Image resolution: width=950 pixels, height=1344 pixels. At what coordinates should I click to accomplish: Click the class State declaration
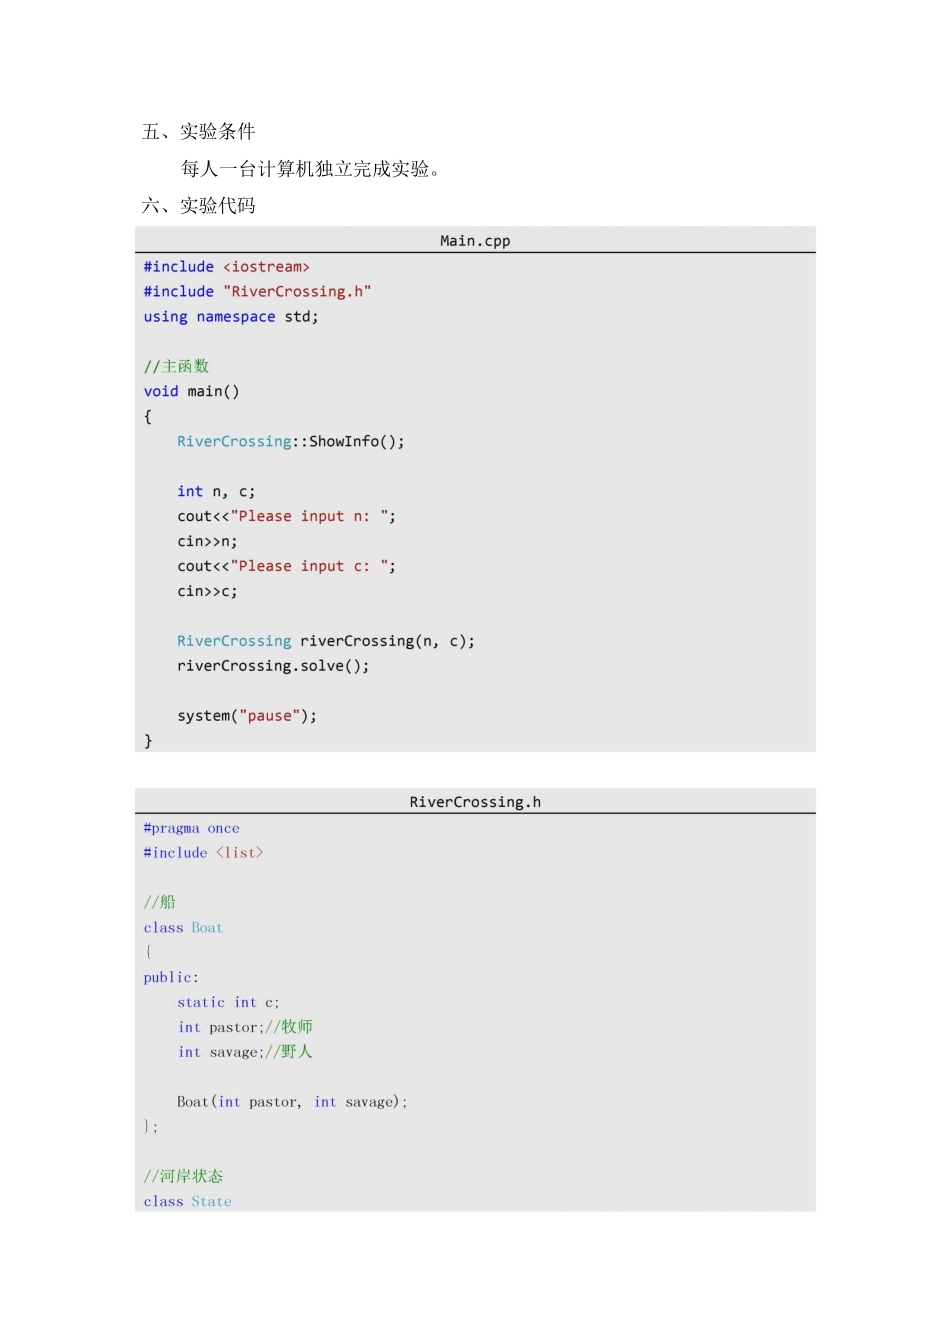(187, 1202)
